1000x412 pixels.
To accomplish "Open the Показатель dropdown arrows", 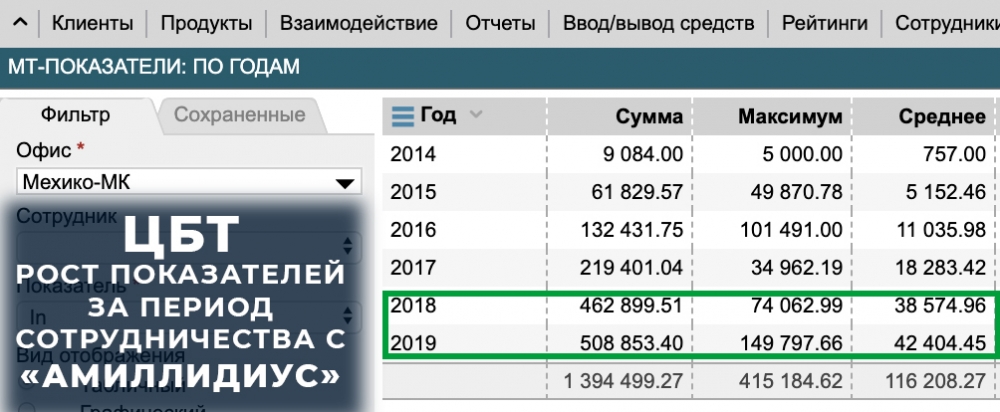I will point(349,316).
